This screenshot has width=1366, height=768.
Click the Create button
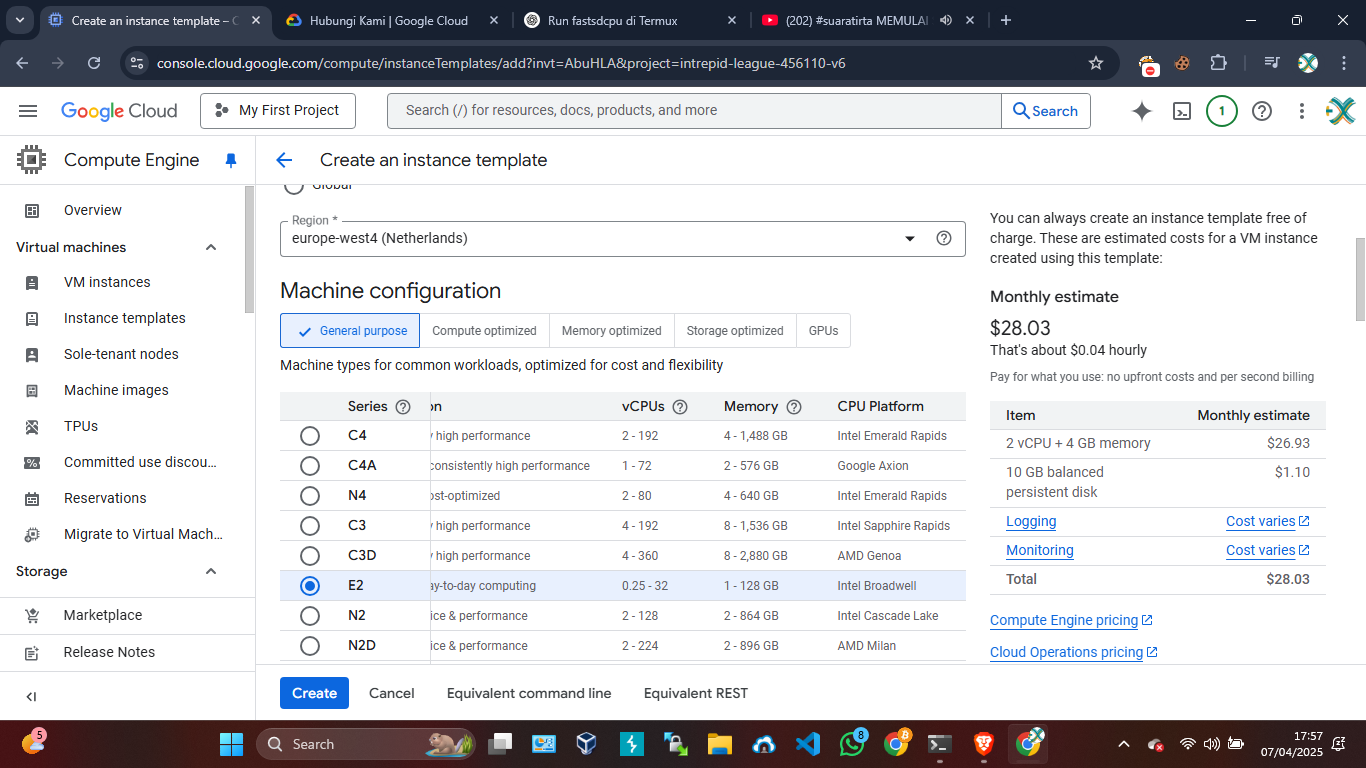coord(314,693)
